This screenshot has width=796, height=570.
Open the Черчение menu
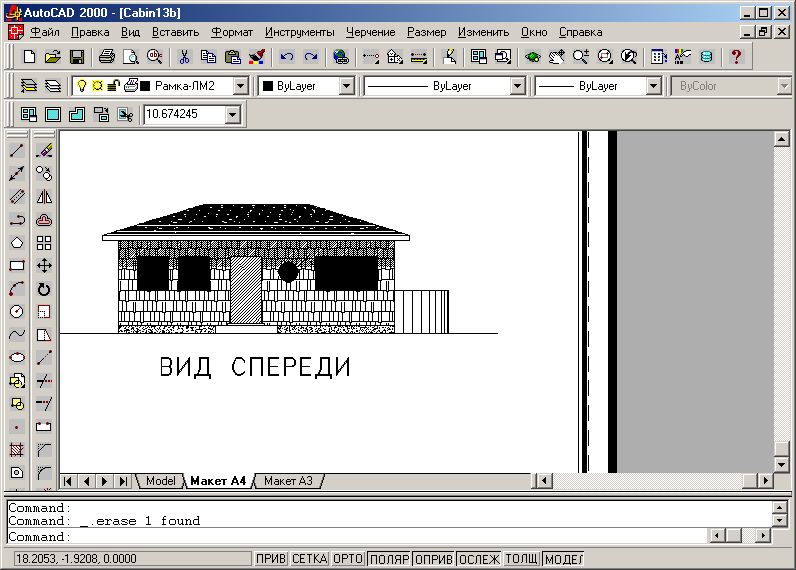coord(371,32)
